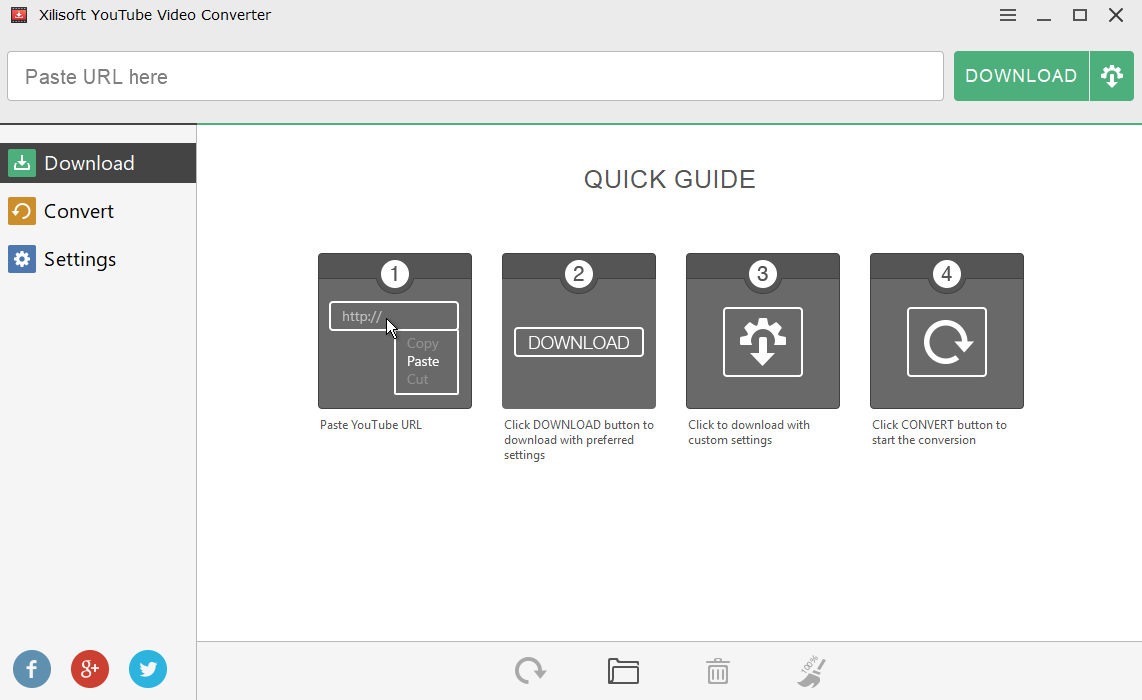
Task: Click the trash delete icon in bottom toolbar
Action: pos(717,671)
